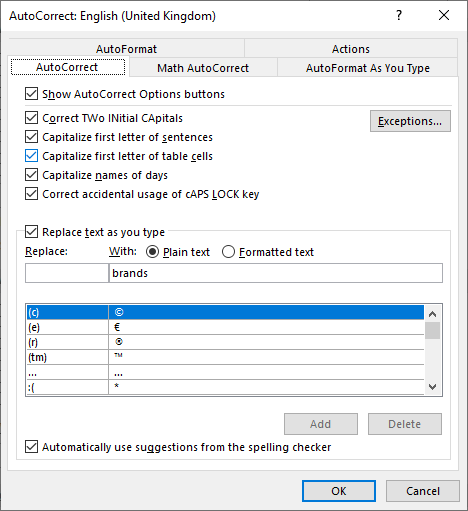468x511 pixels.
Task: Toggle Correct TWo INitial CApitals checkbox
Action: 31,118
